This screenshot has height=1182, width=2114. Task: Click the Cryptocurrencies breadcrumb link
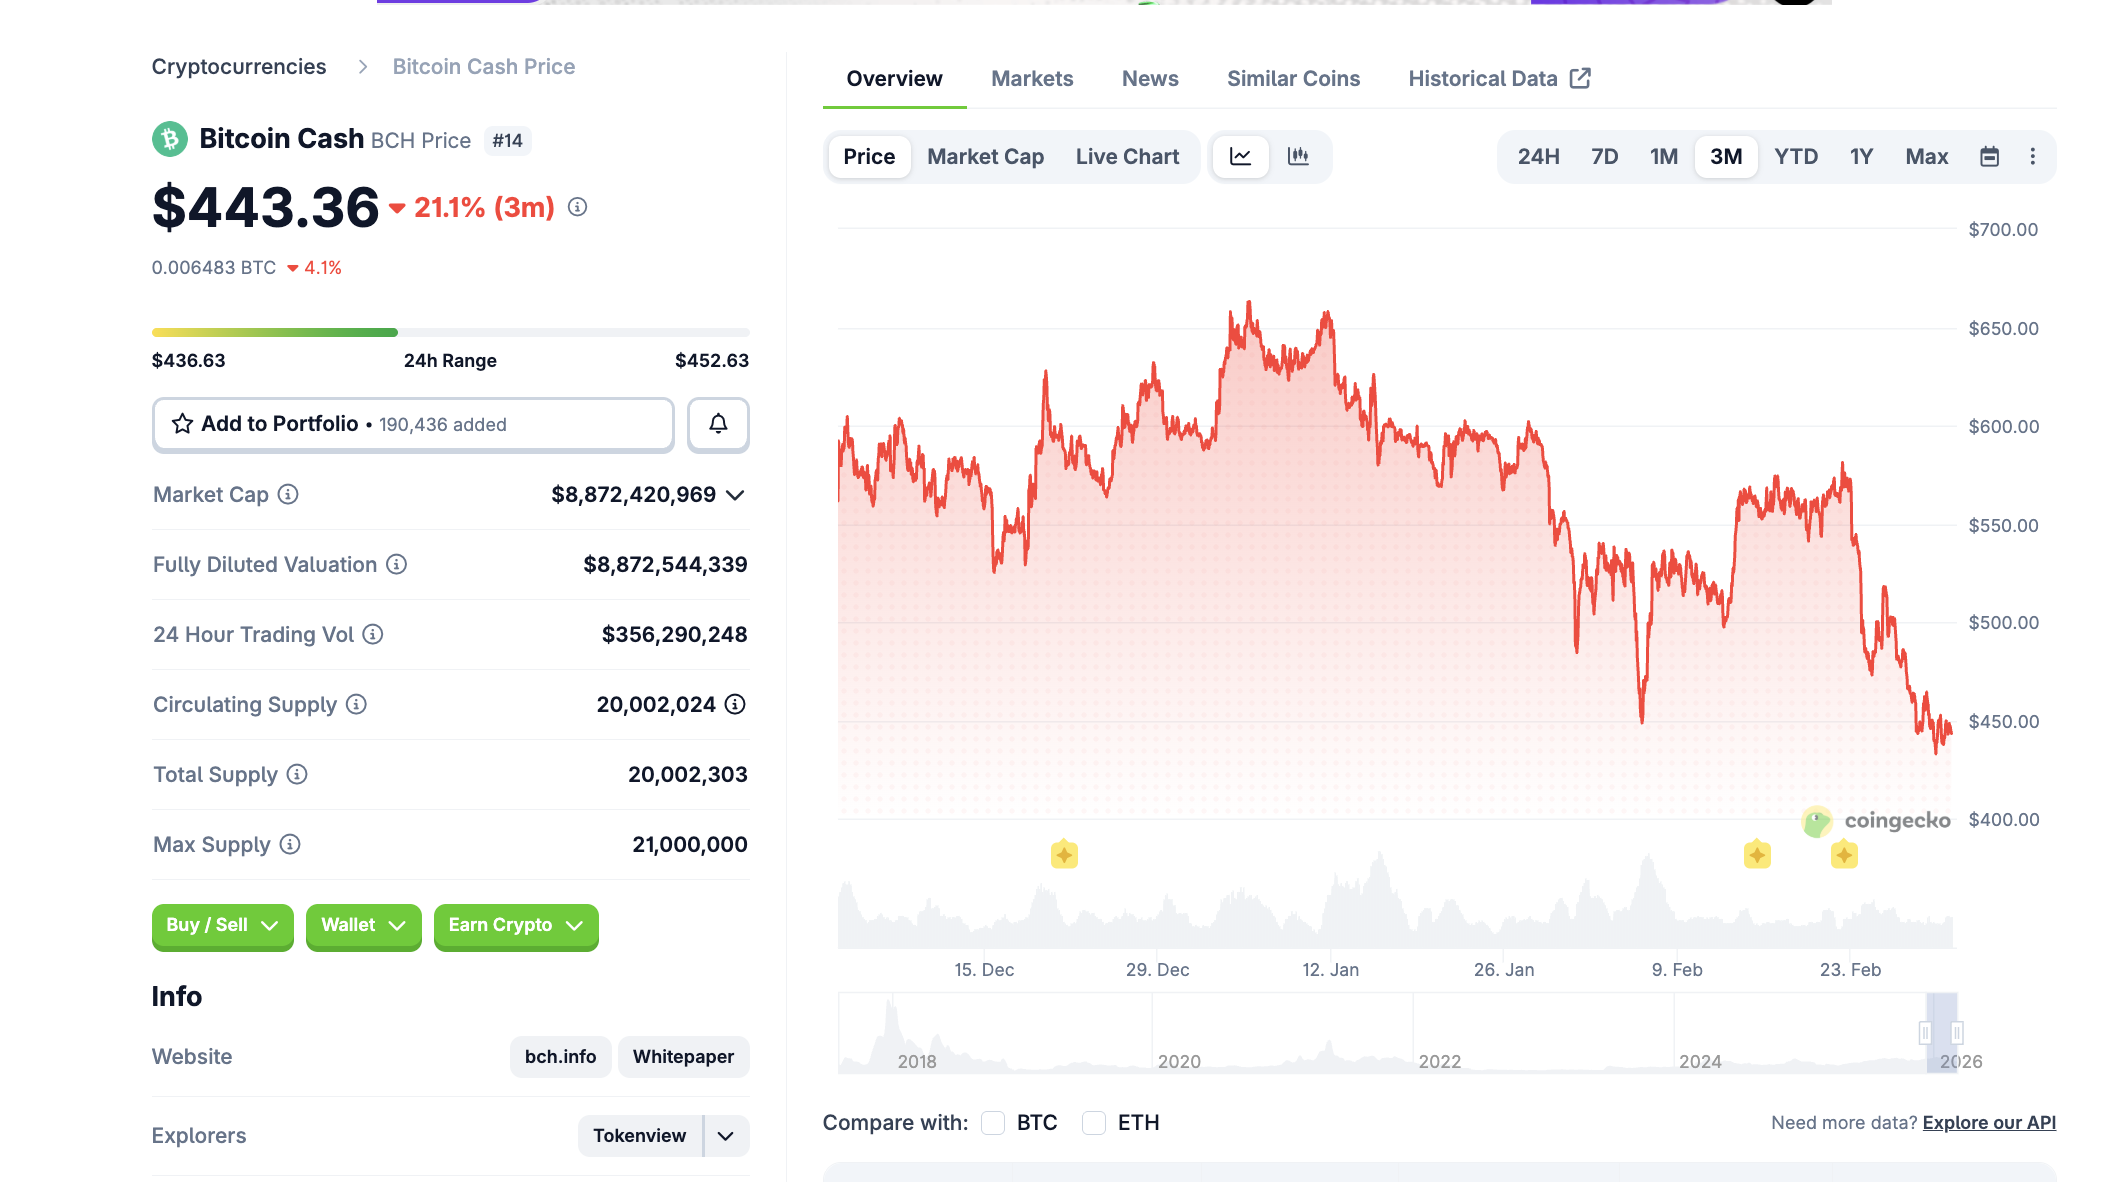(x=239, y=66)
